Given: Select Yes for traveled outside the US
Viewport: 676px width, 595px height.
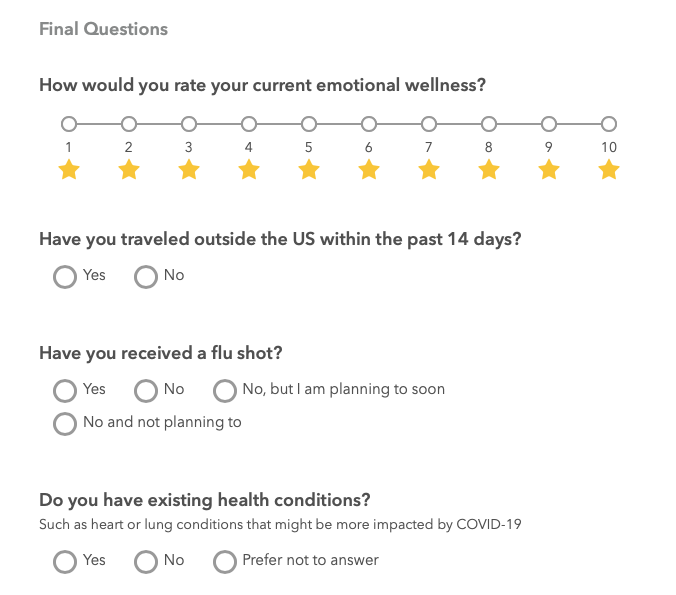Looking at the screenshot, I should [x=65, y=276].
